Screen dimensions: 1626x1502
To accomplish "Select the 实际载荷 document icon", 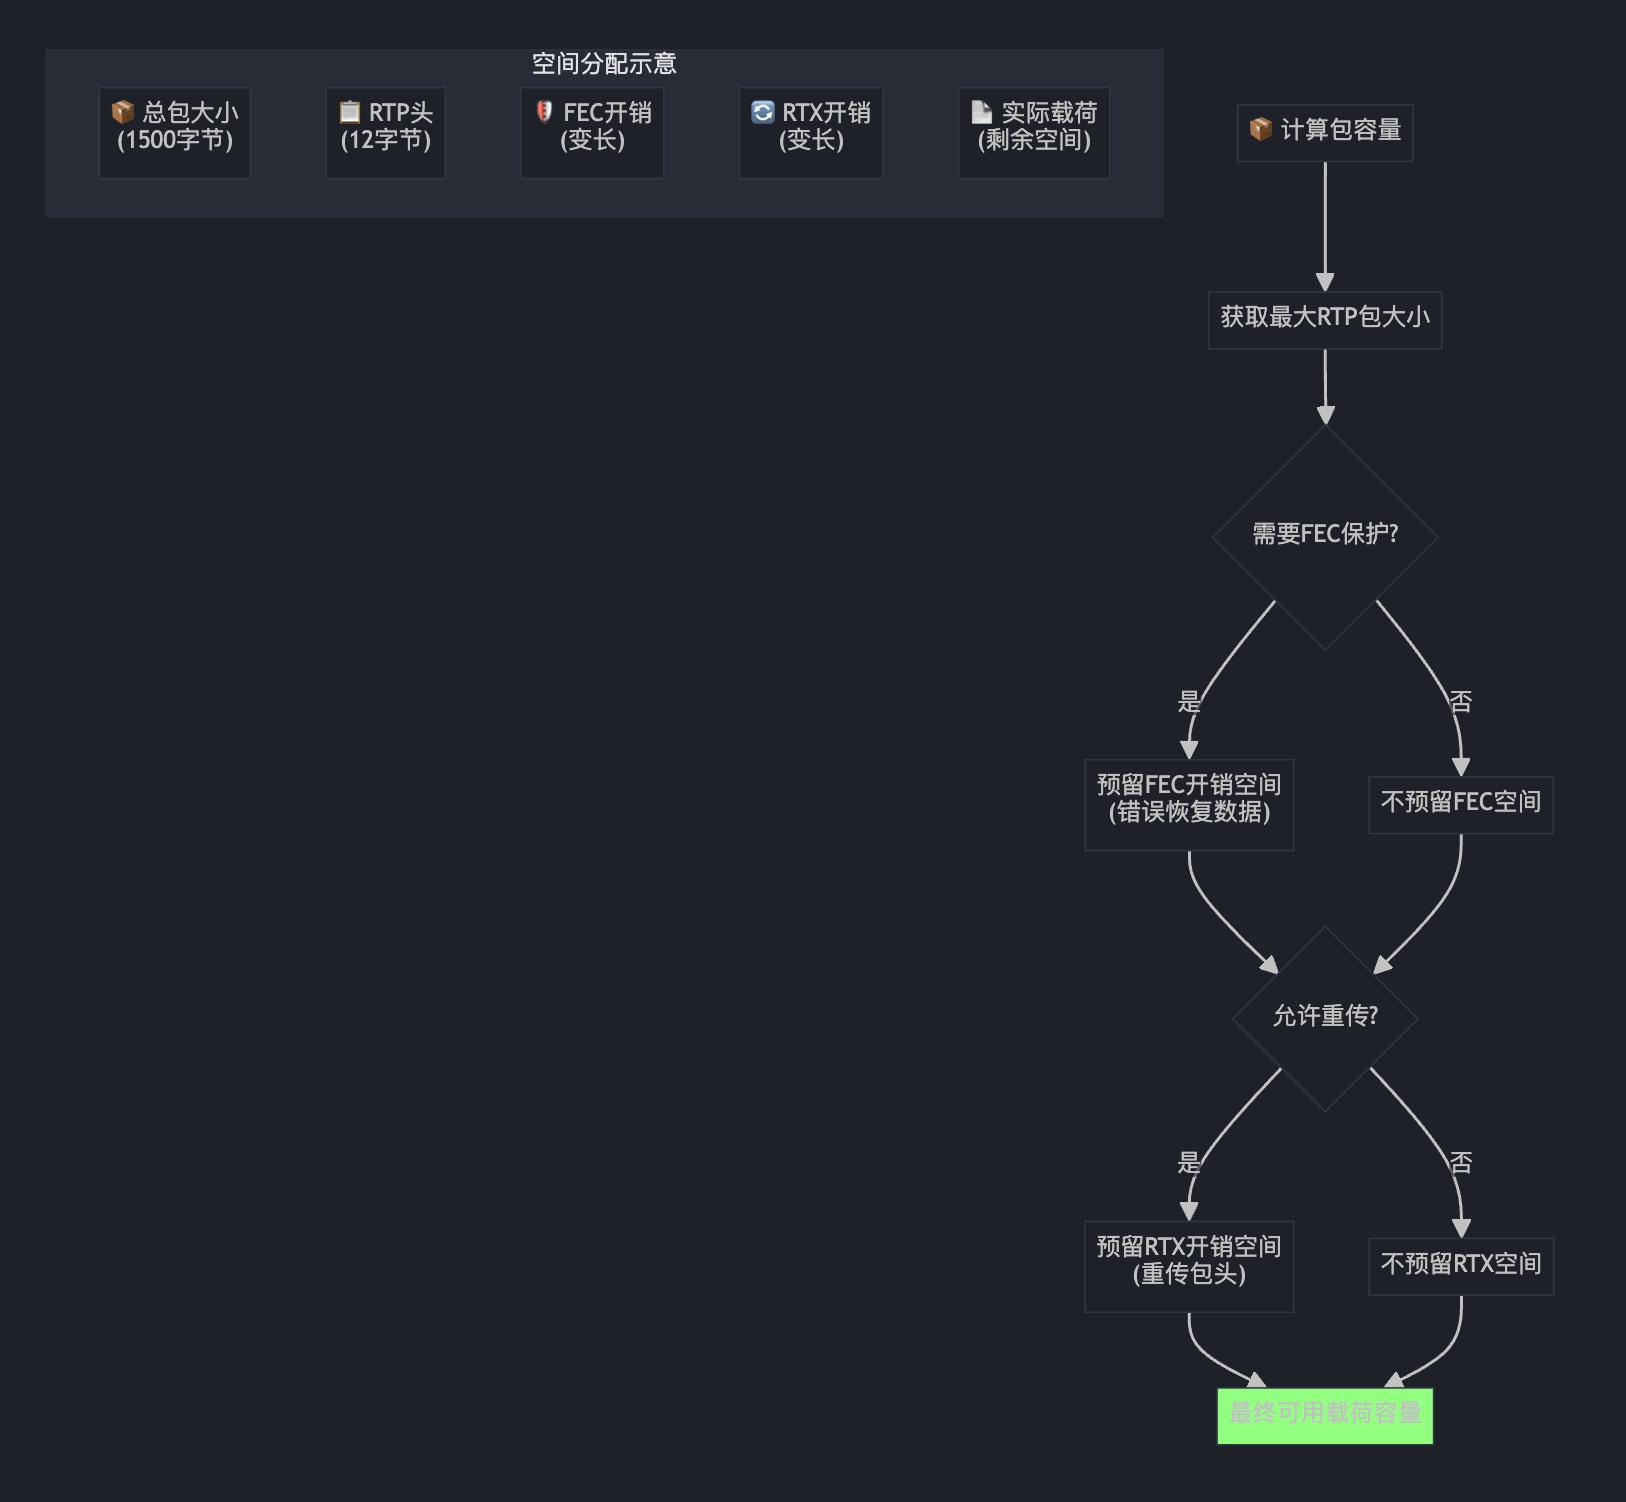I will click(981, 113).
